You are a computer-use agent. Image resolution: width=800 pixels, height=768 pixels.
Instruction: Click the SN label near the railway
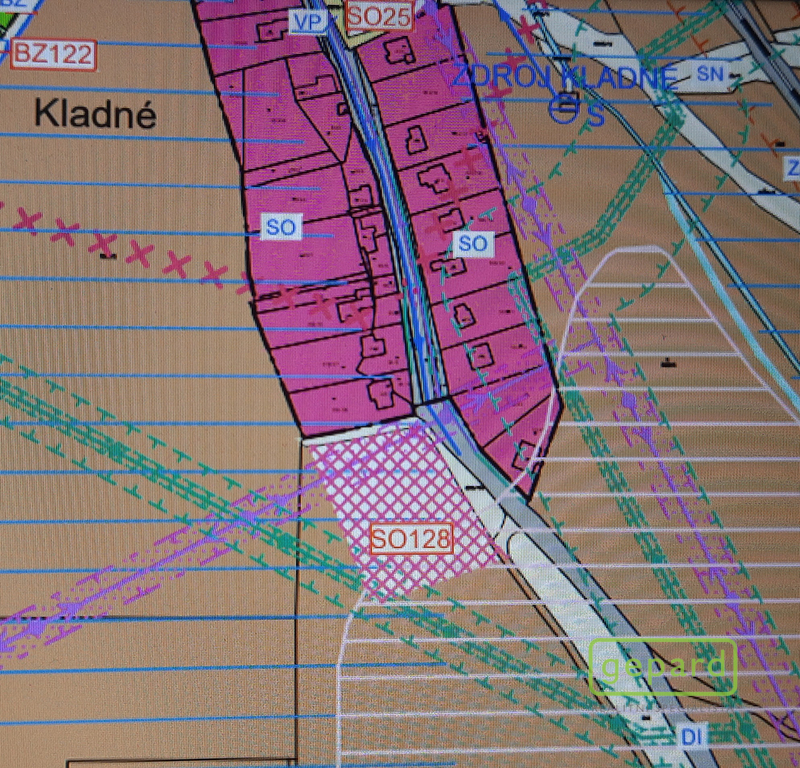point(710,73)
